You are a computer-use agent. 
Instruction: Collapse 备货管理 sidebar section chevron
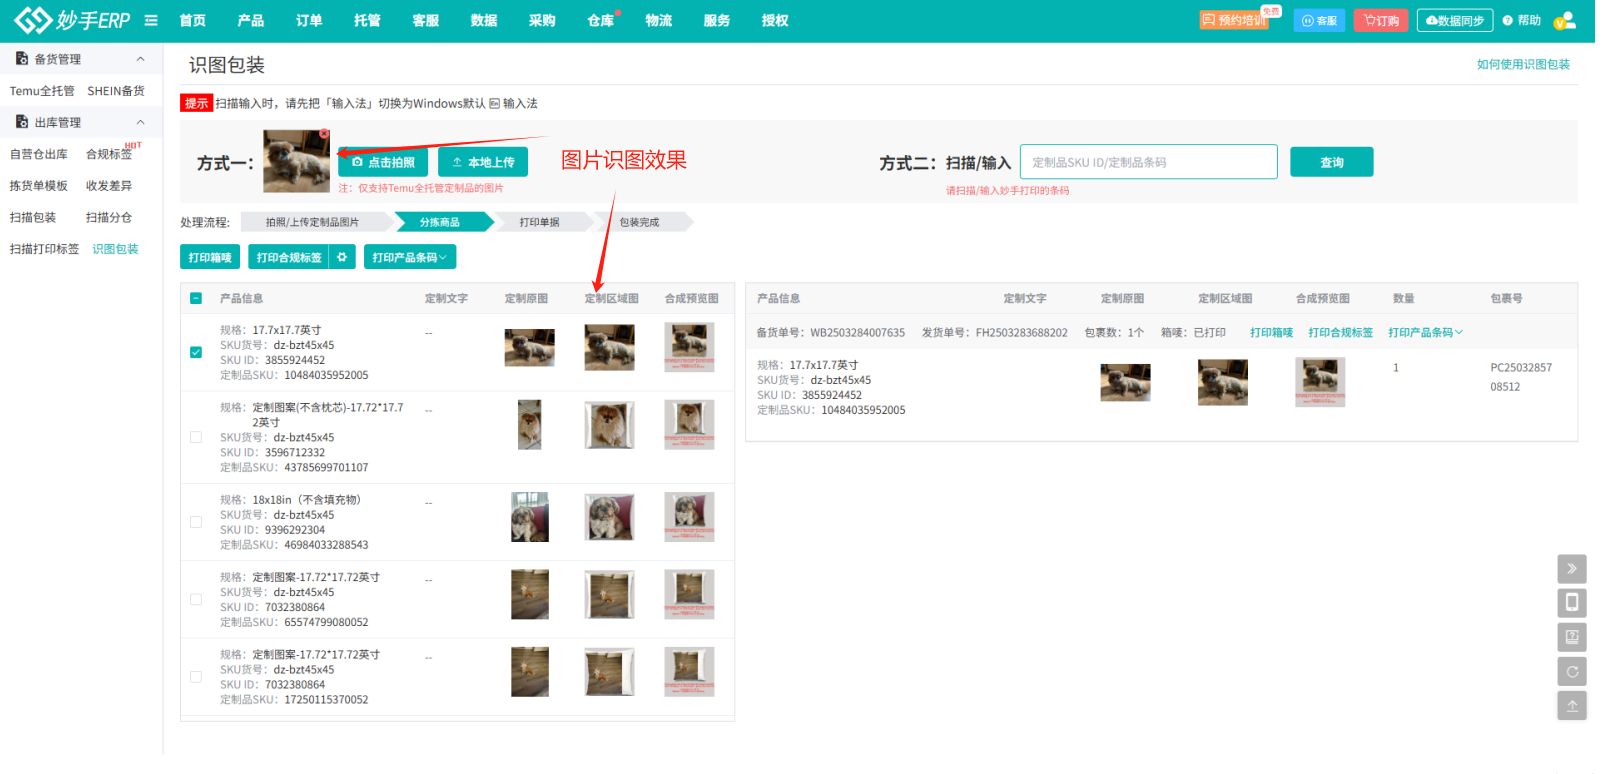[x=141, y=59]
